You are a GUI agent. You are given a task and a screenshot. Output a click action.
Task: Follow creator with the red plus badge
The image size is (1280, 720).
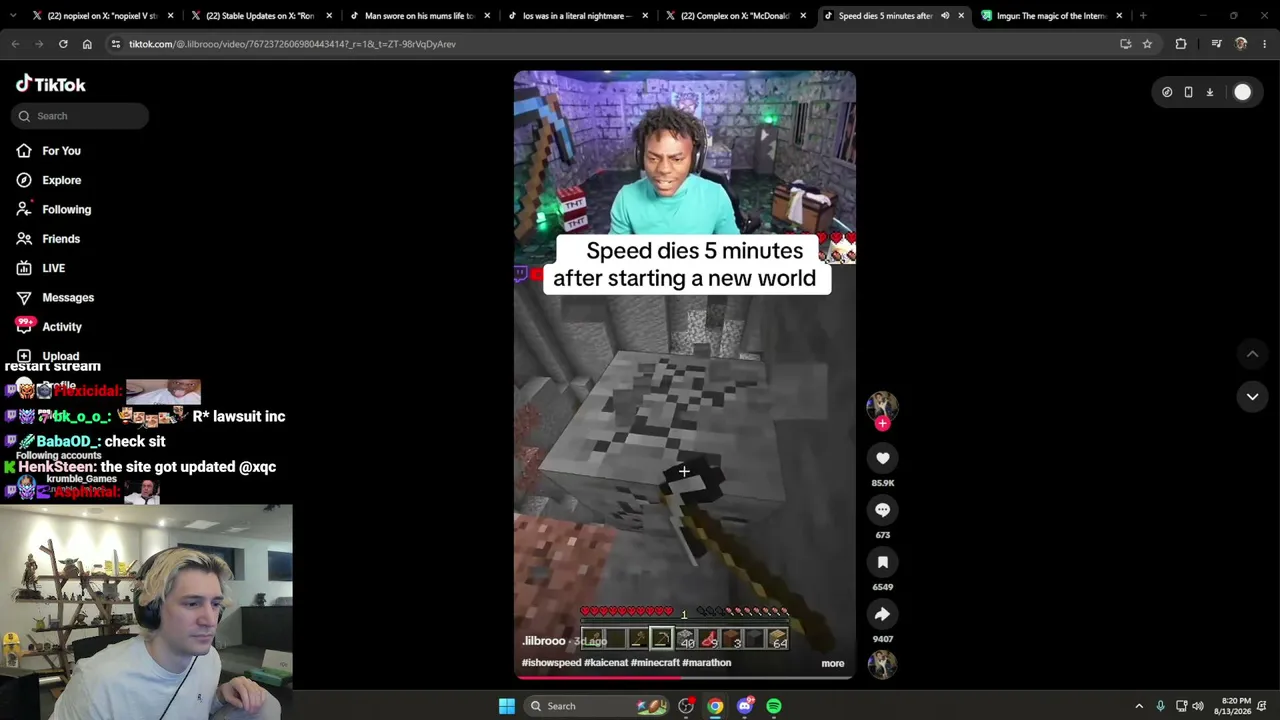click(x=882, y=424)
